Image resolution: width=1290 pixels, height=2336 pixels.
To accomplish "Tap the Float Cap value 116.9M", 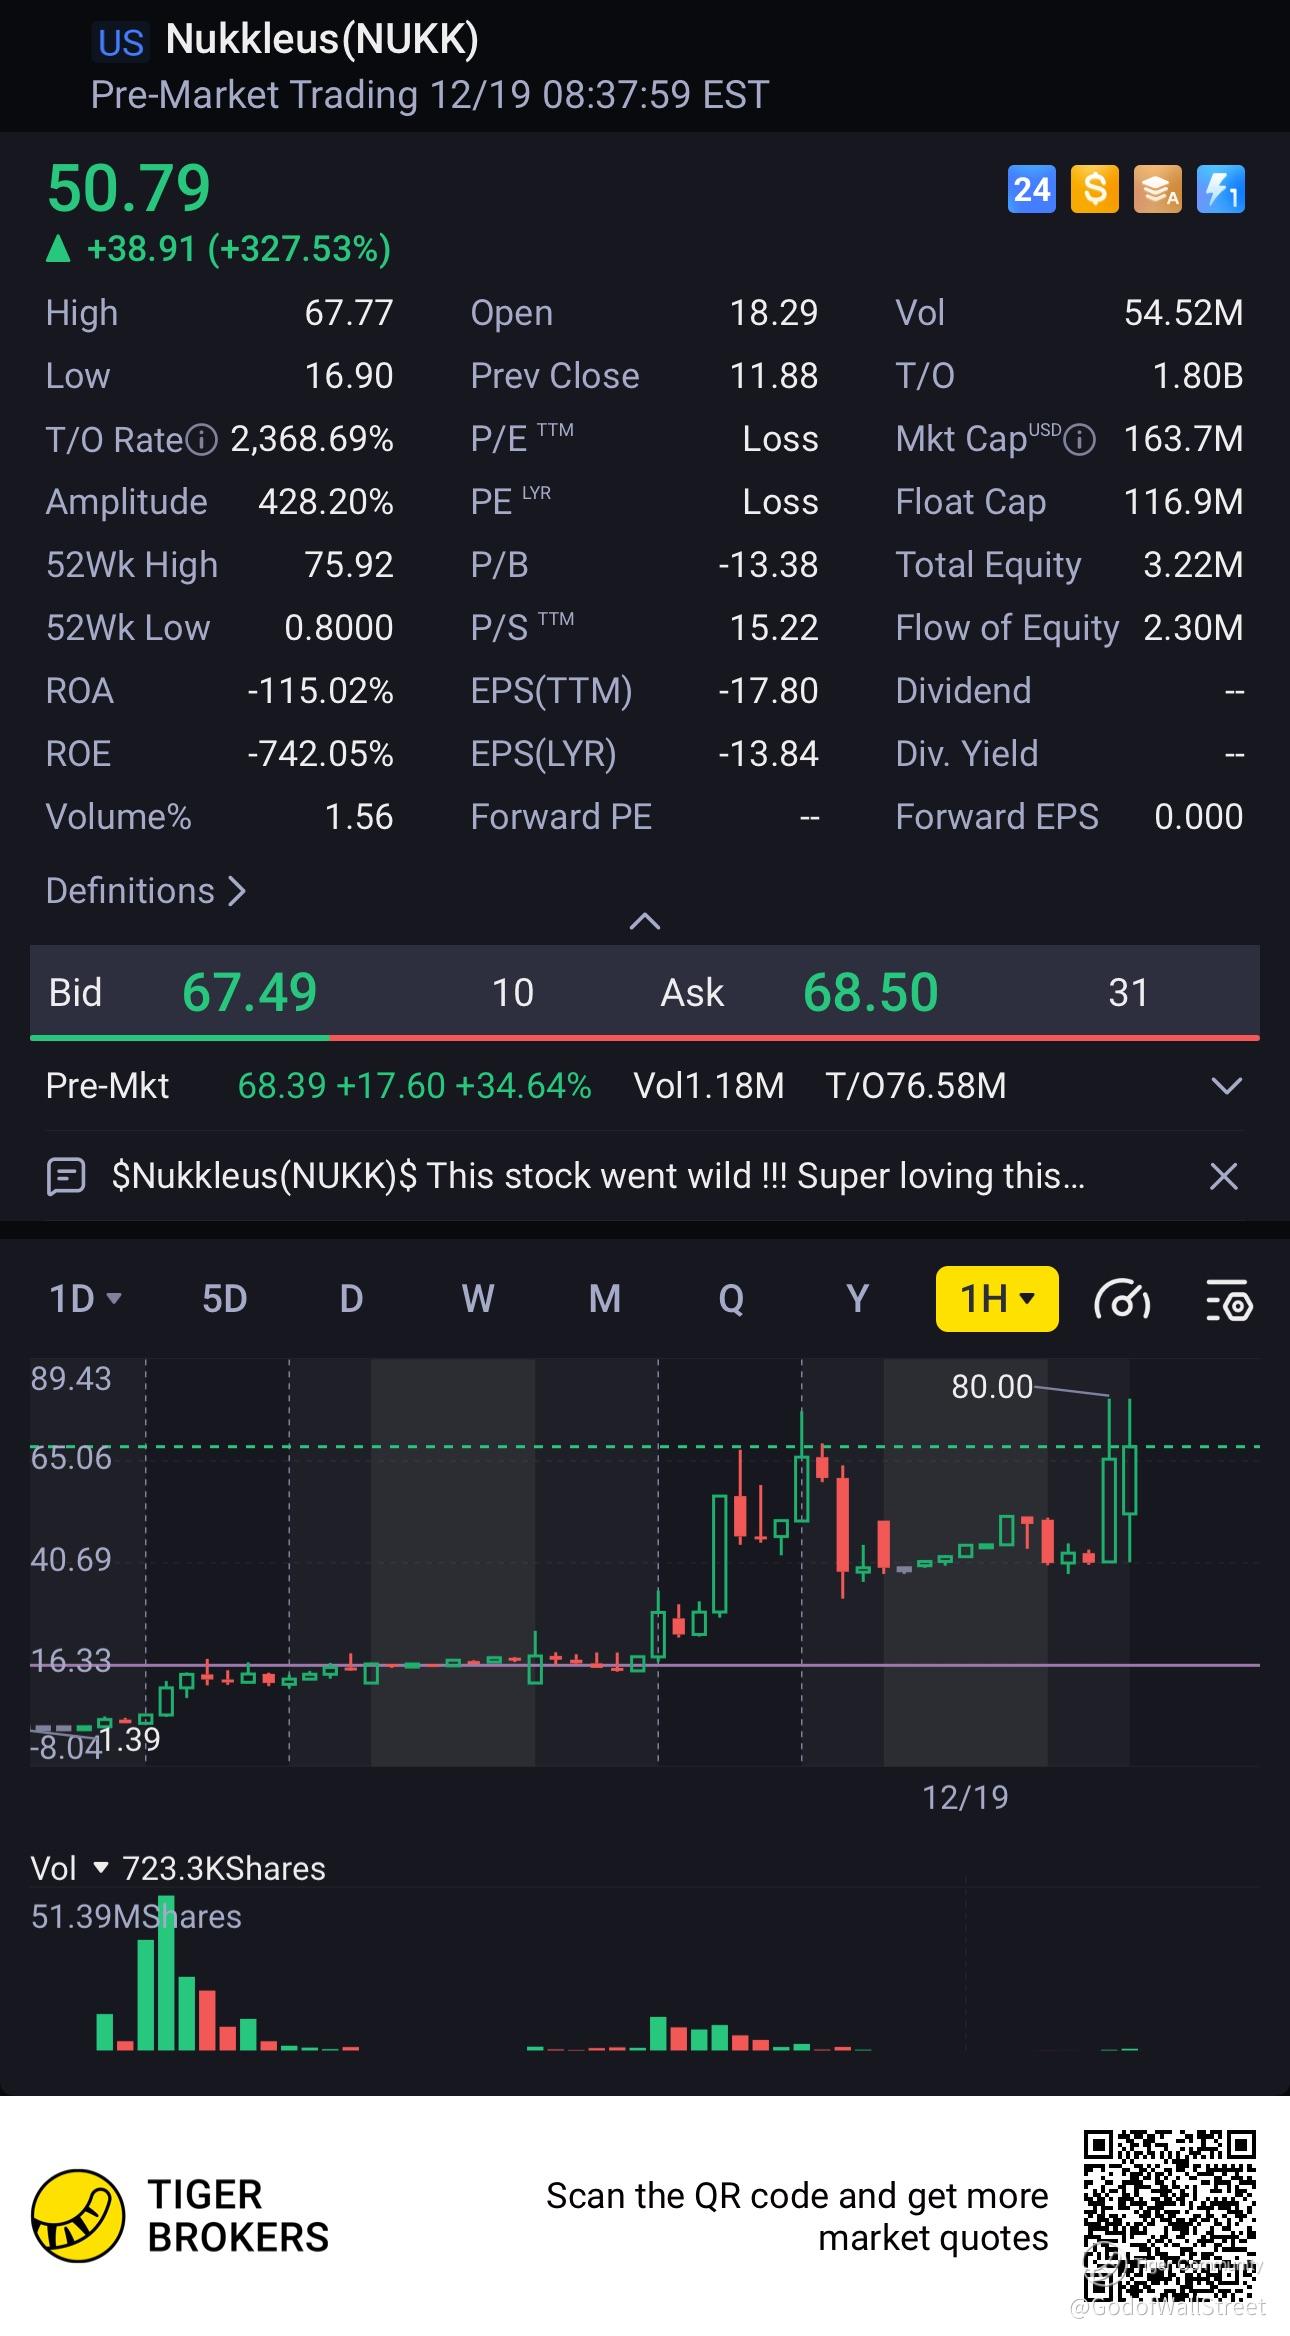I will click(1184, 502).
